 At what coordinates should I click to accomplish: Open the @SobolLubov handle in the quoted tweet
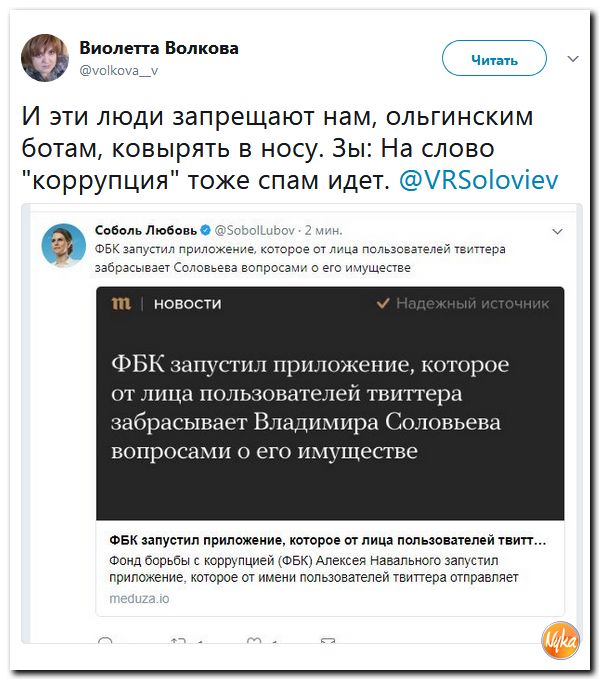coord(255,230)
